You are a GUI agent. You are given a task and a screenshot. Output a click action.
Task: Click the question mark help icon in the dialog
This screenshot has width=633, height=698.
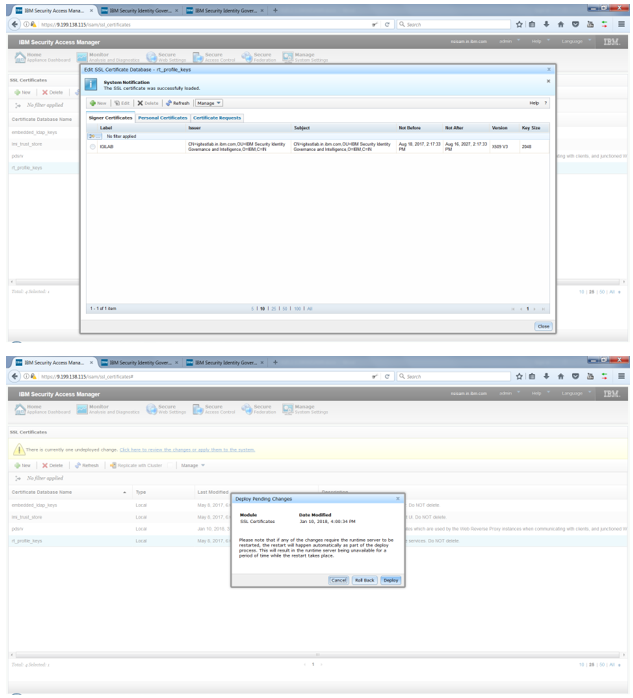point(546,103)
